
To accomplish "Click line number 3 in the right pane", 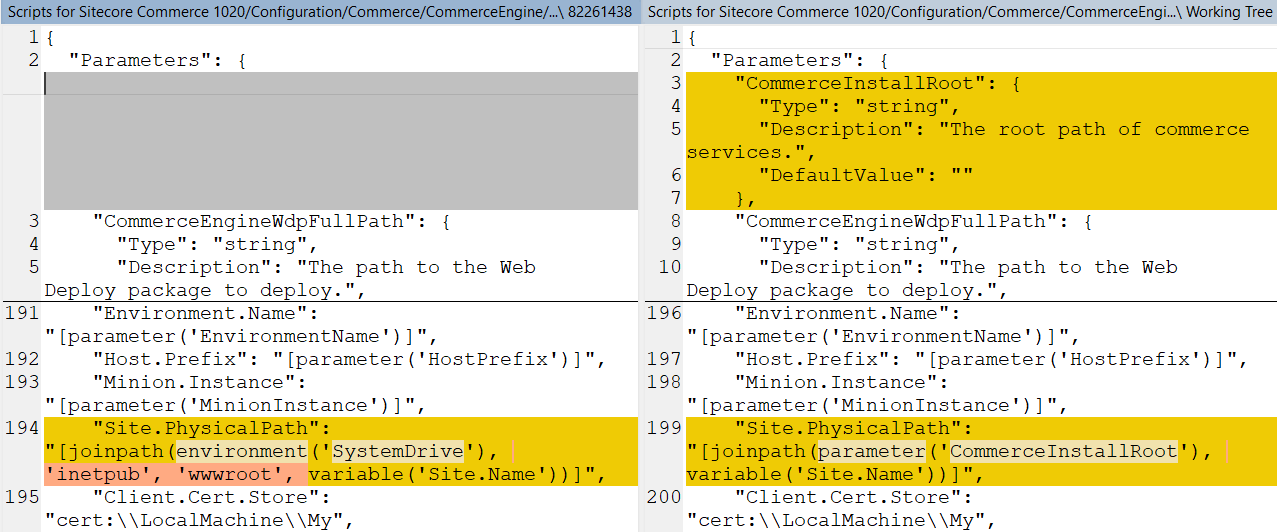I will click(x=675, y=83).
